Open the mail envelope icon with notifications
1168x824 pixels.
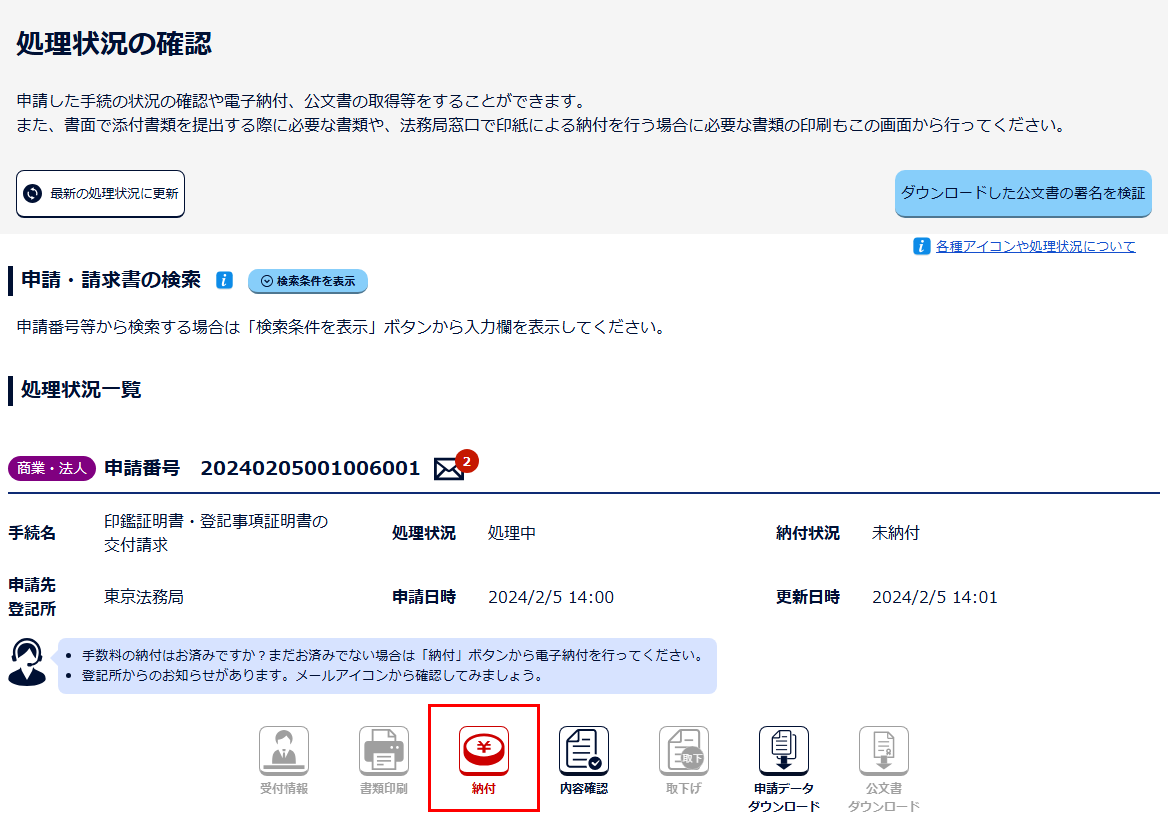click(x=450, y=468)
